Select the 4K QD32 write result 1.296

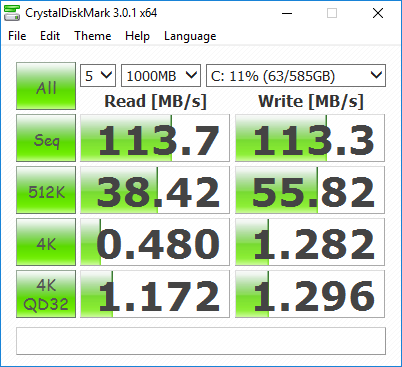pyautogui.click(x=310, y=294)
